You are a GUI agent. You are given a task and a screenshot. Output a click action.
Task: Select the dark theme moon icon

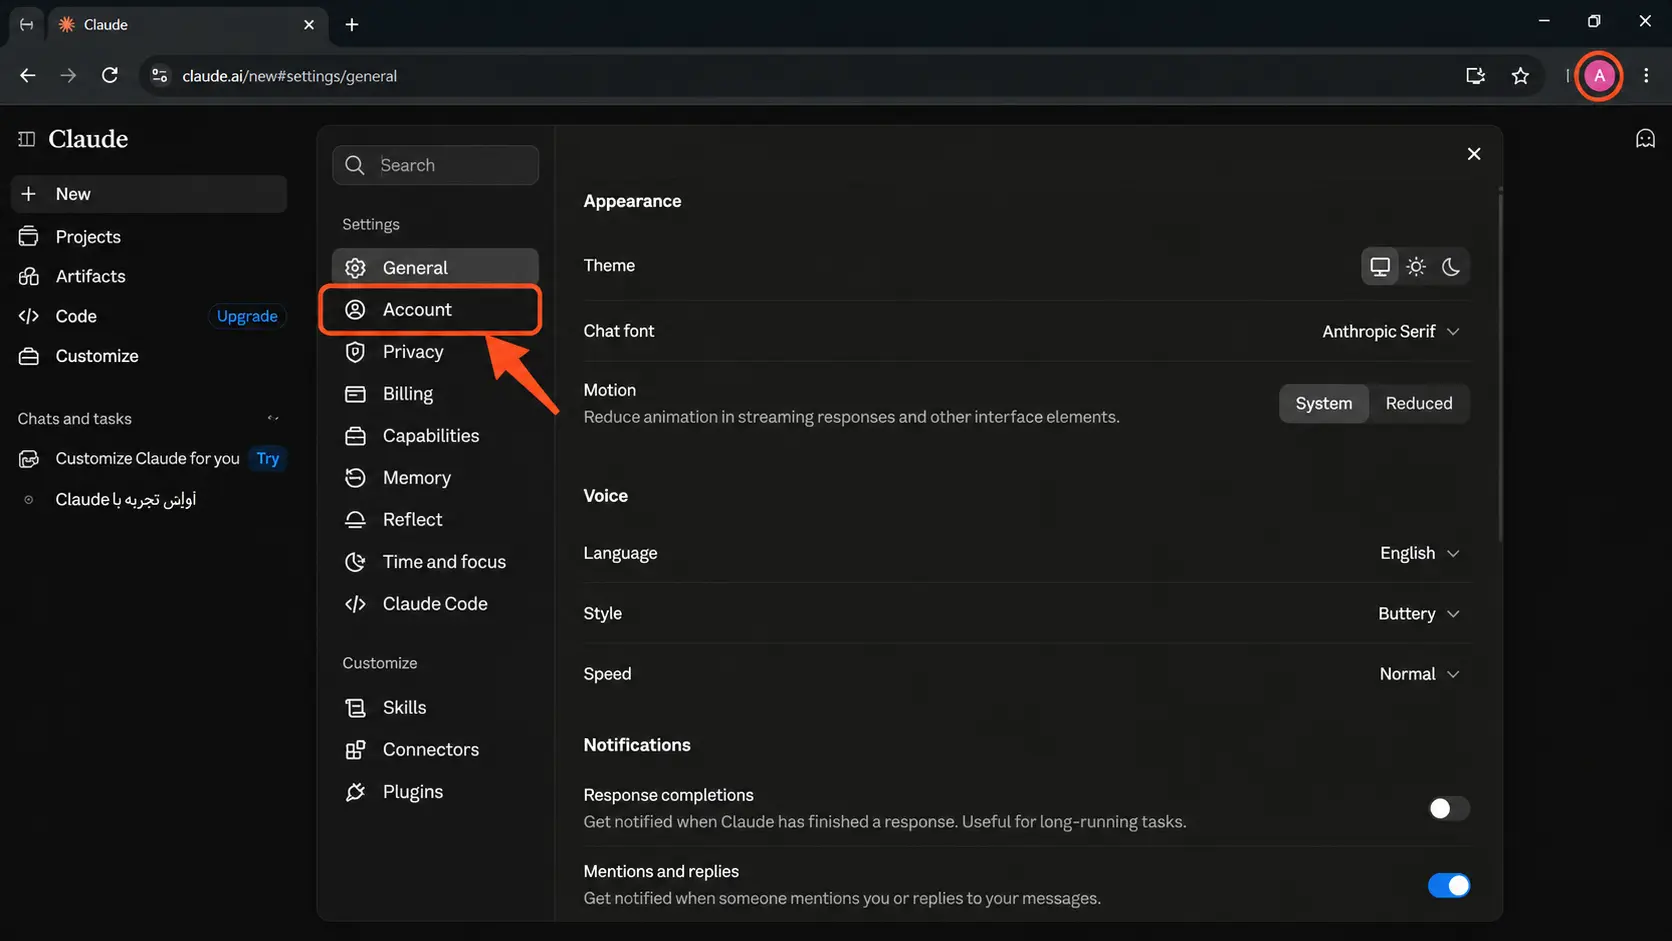point(1451,267)
